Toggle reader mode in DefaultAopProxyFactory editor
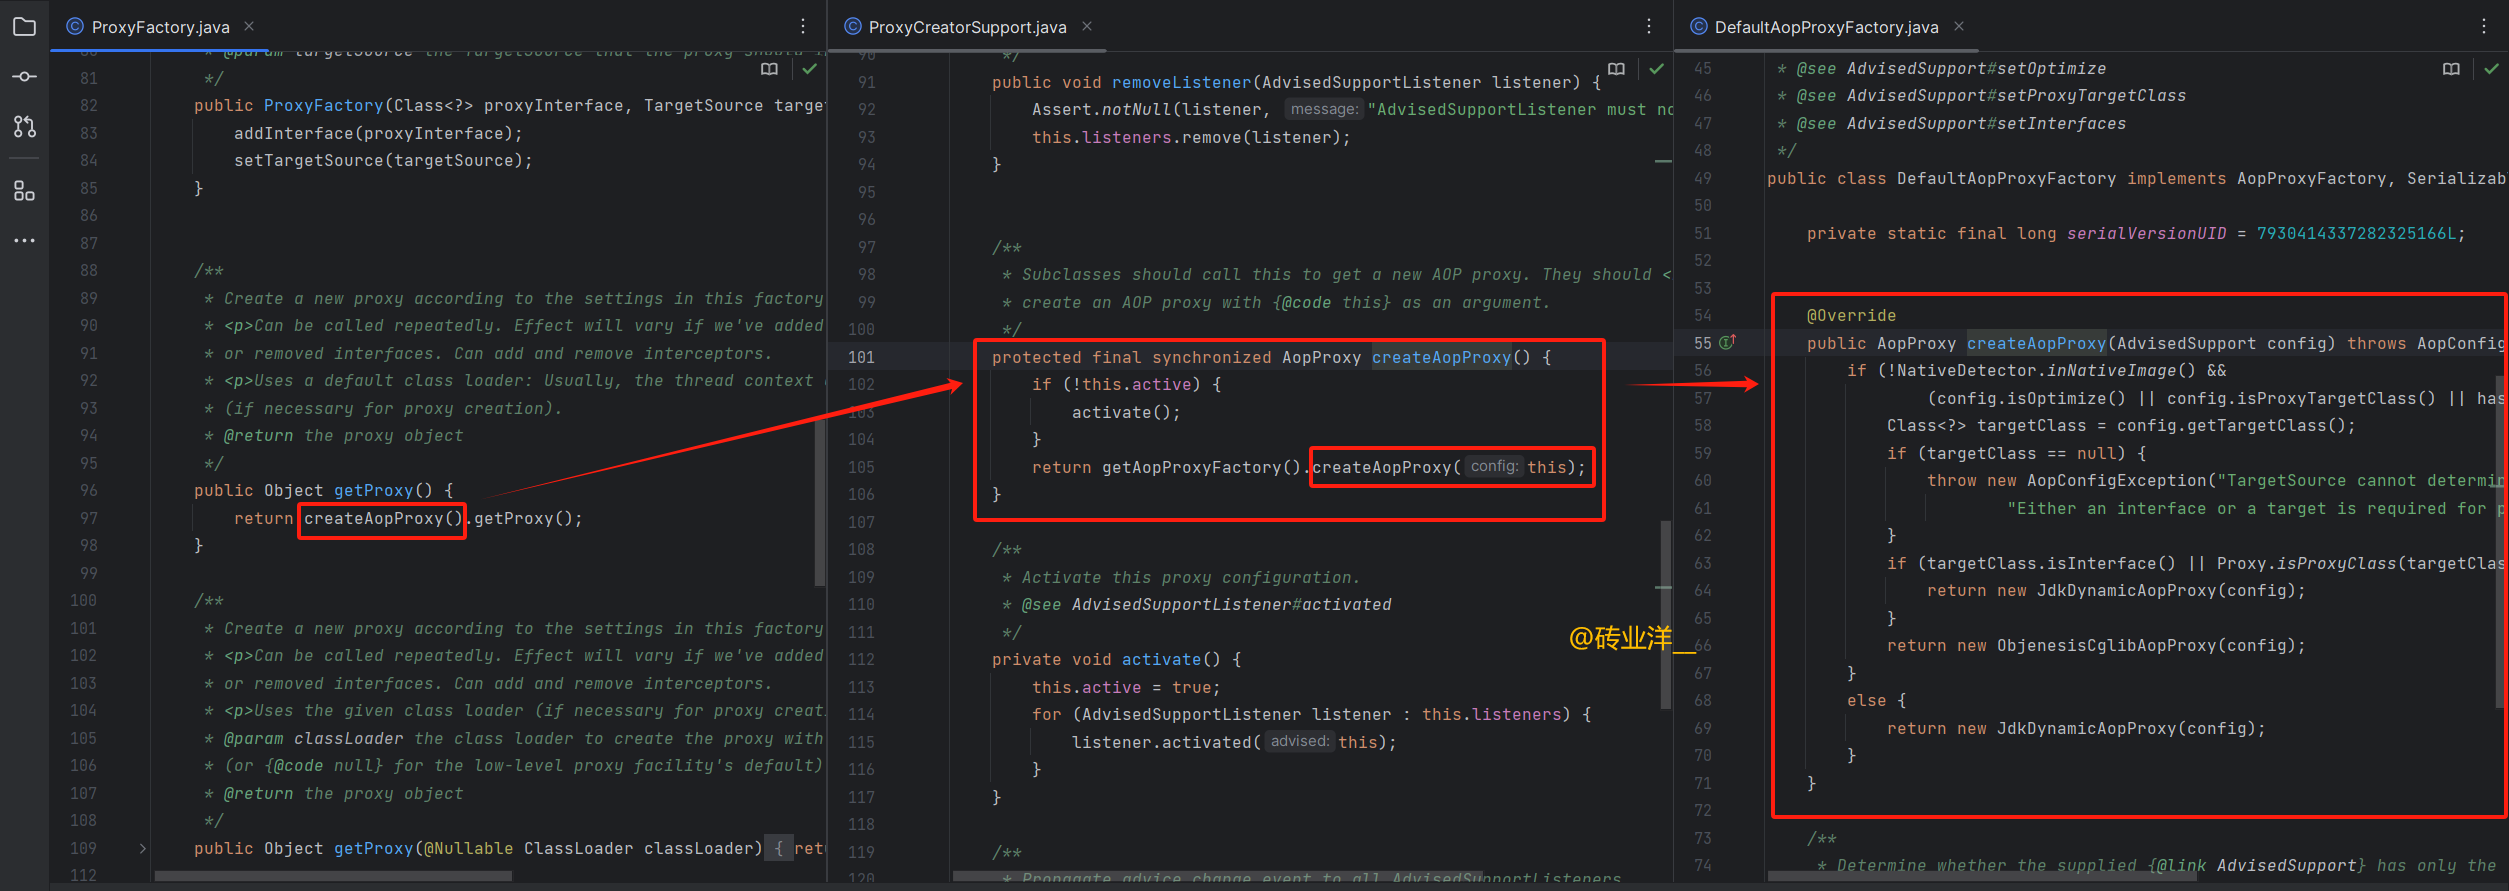 pos(2451,69)
